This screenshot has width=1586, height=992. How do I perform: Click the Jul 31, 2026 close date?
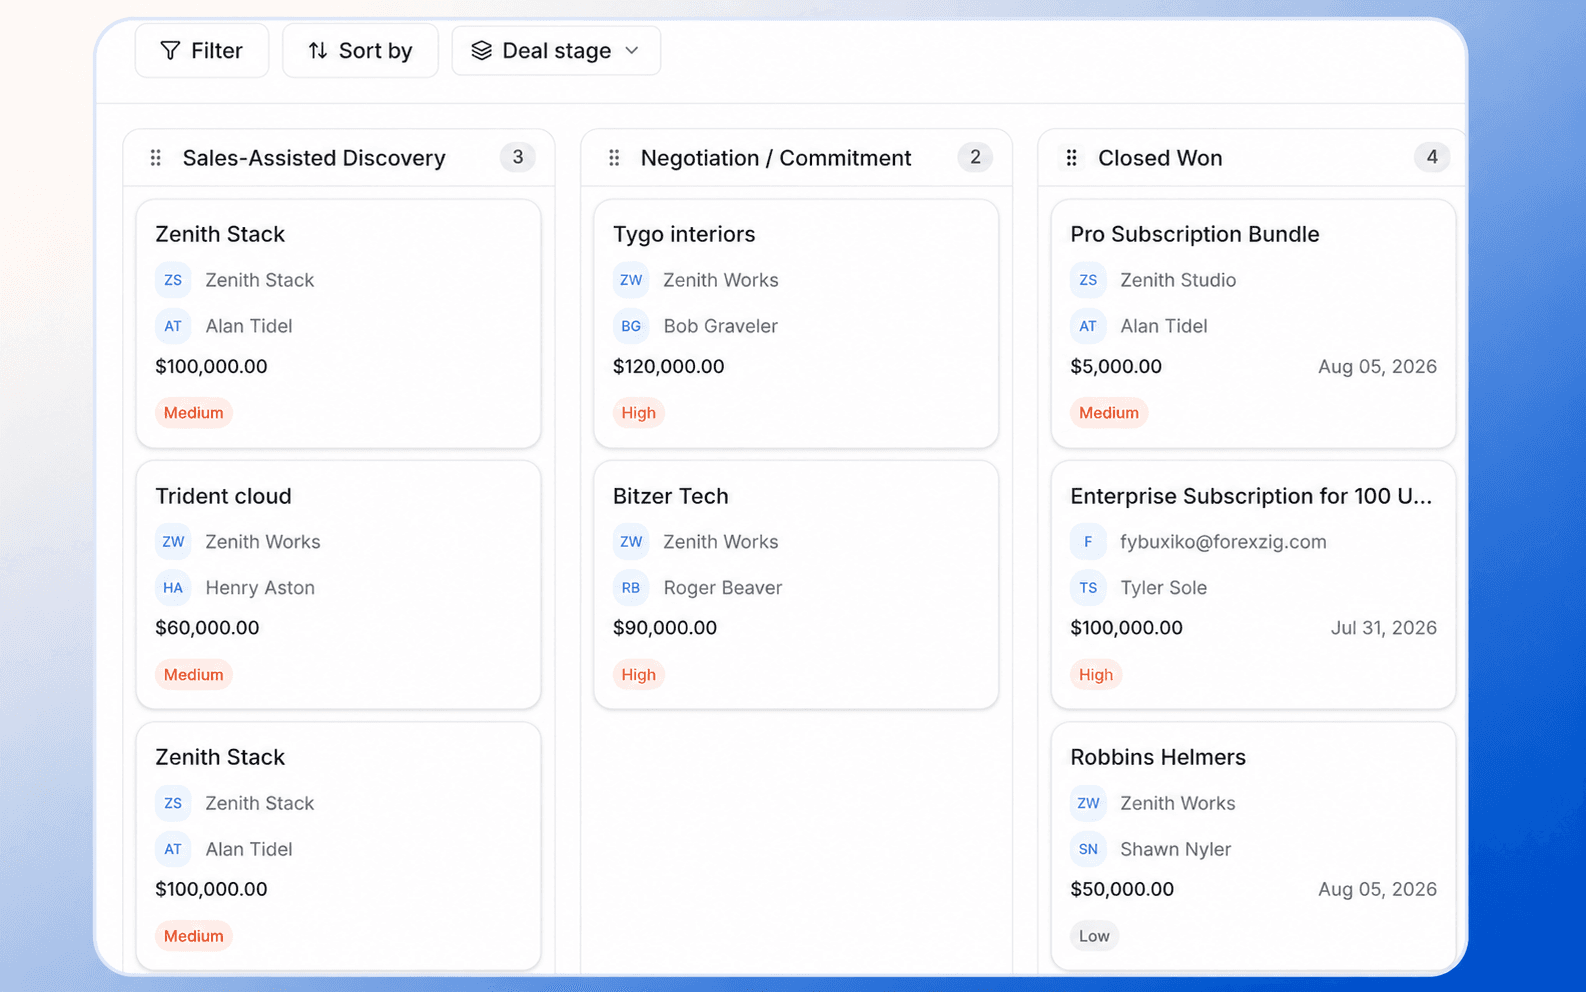(1384, 628)
